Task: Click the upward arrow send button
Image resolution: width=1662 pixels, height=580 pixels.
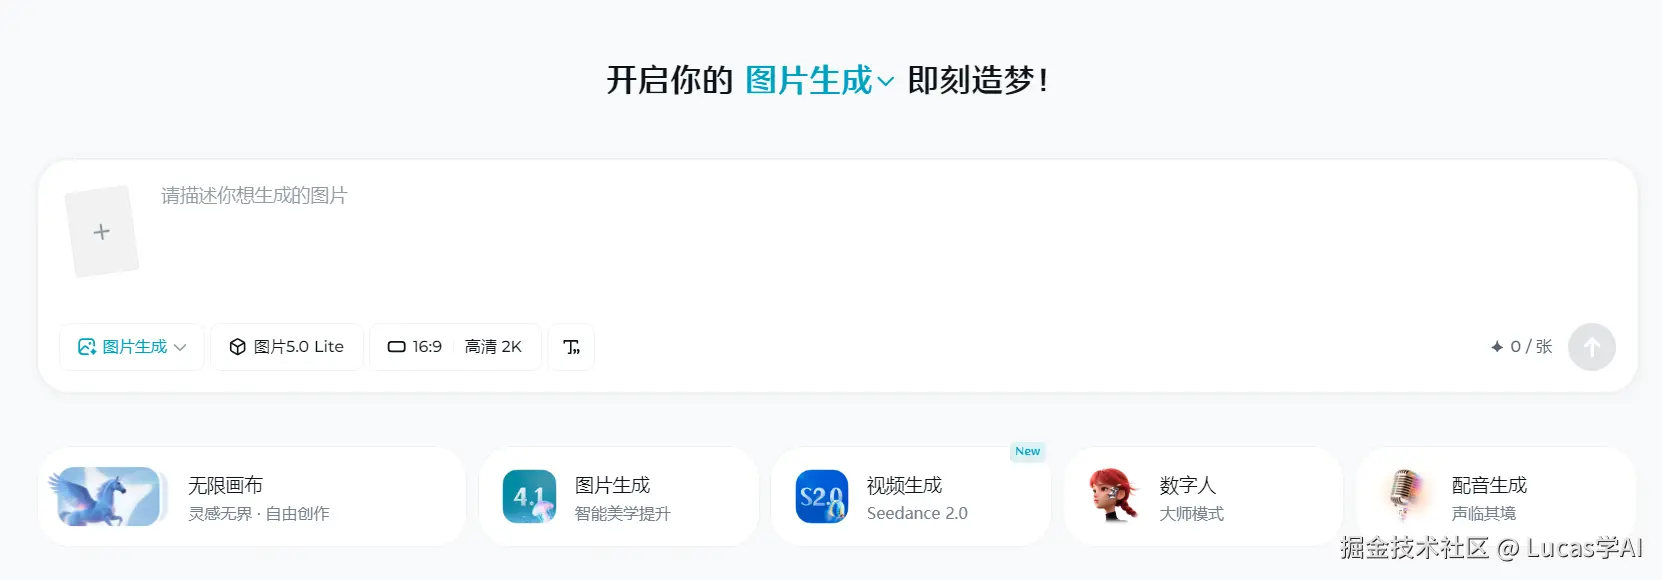Action: [x=1591, y=347]
